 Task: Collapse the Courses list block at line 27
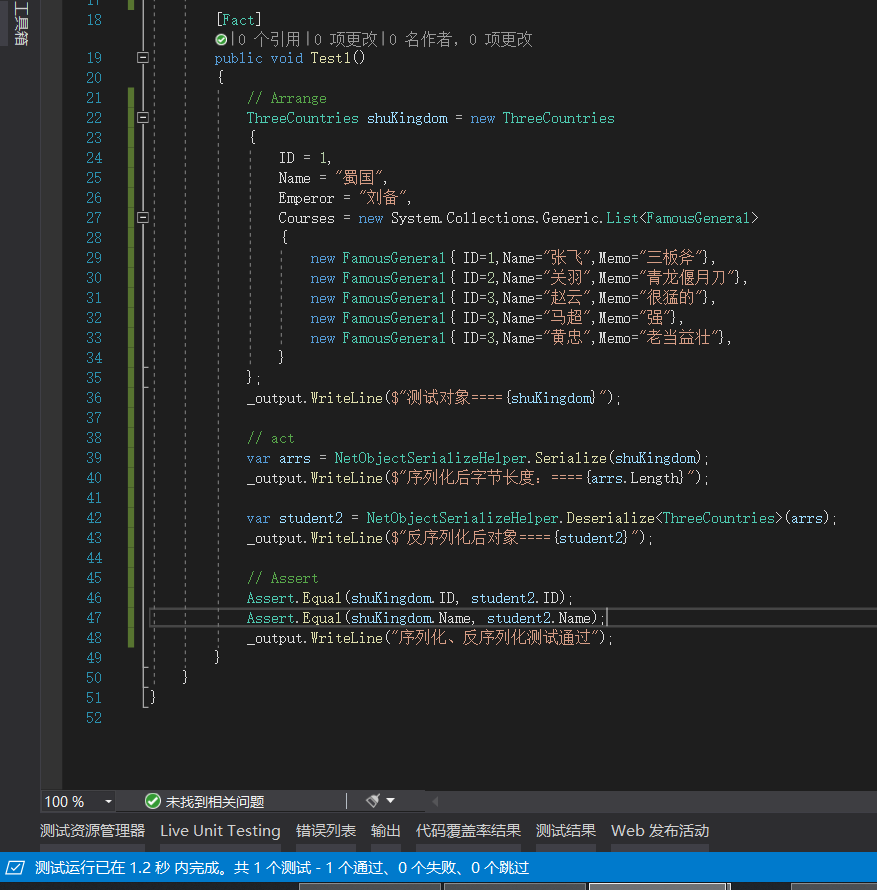143,217
